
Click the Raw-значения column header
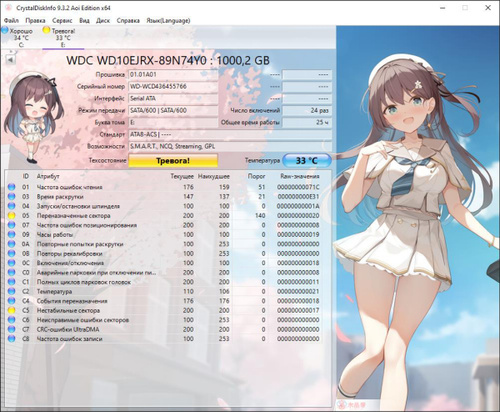coord(300,176)
